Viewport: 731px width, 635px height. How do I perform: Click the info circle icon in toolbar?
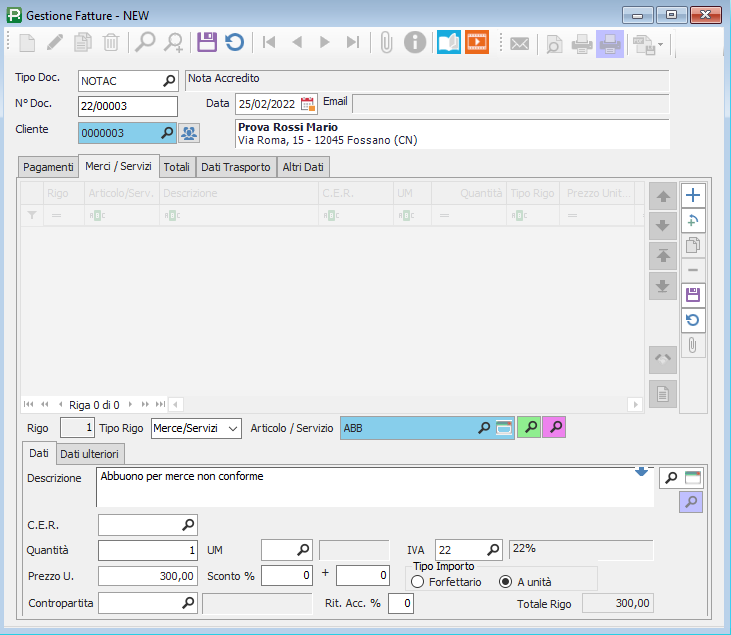click(414, 42)
